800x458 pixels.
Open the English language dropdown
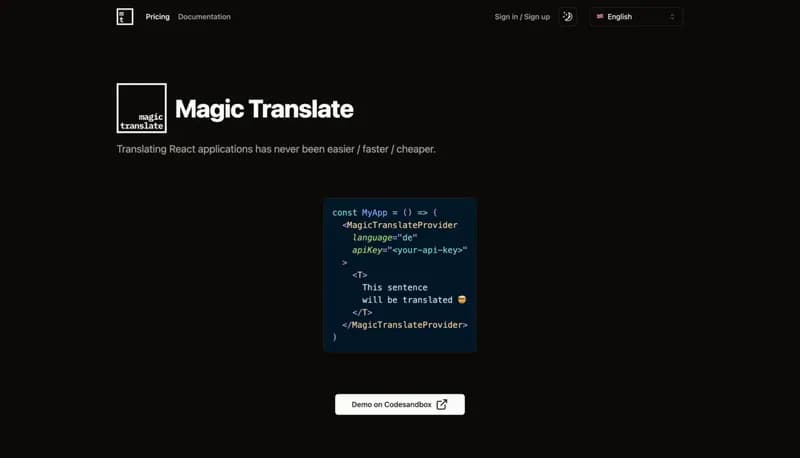635,17
